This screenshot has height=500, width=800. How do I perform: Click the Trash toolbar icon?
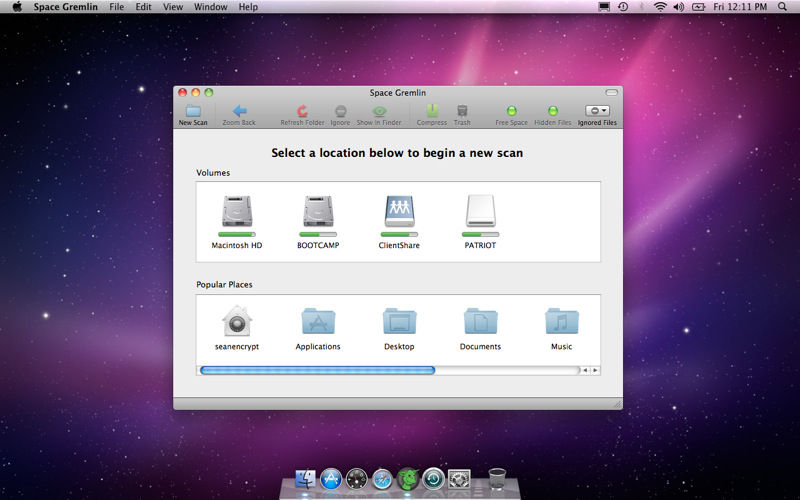462,111
